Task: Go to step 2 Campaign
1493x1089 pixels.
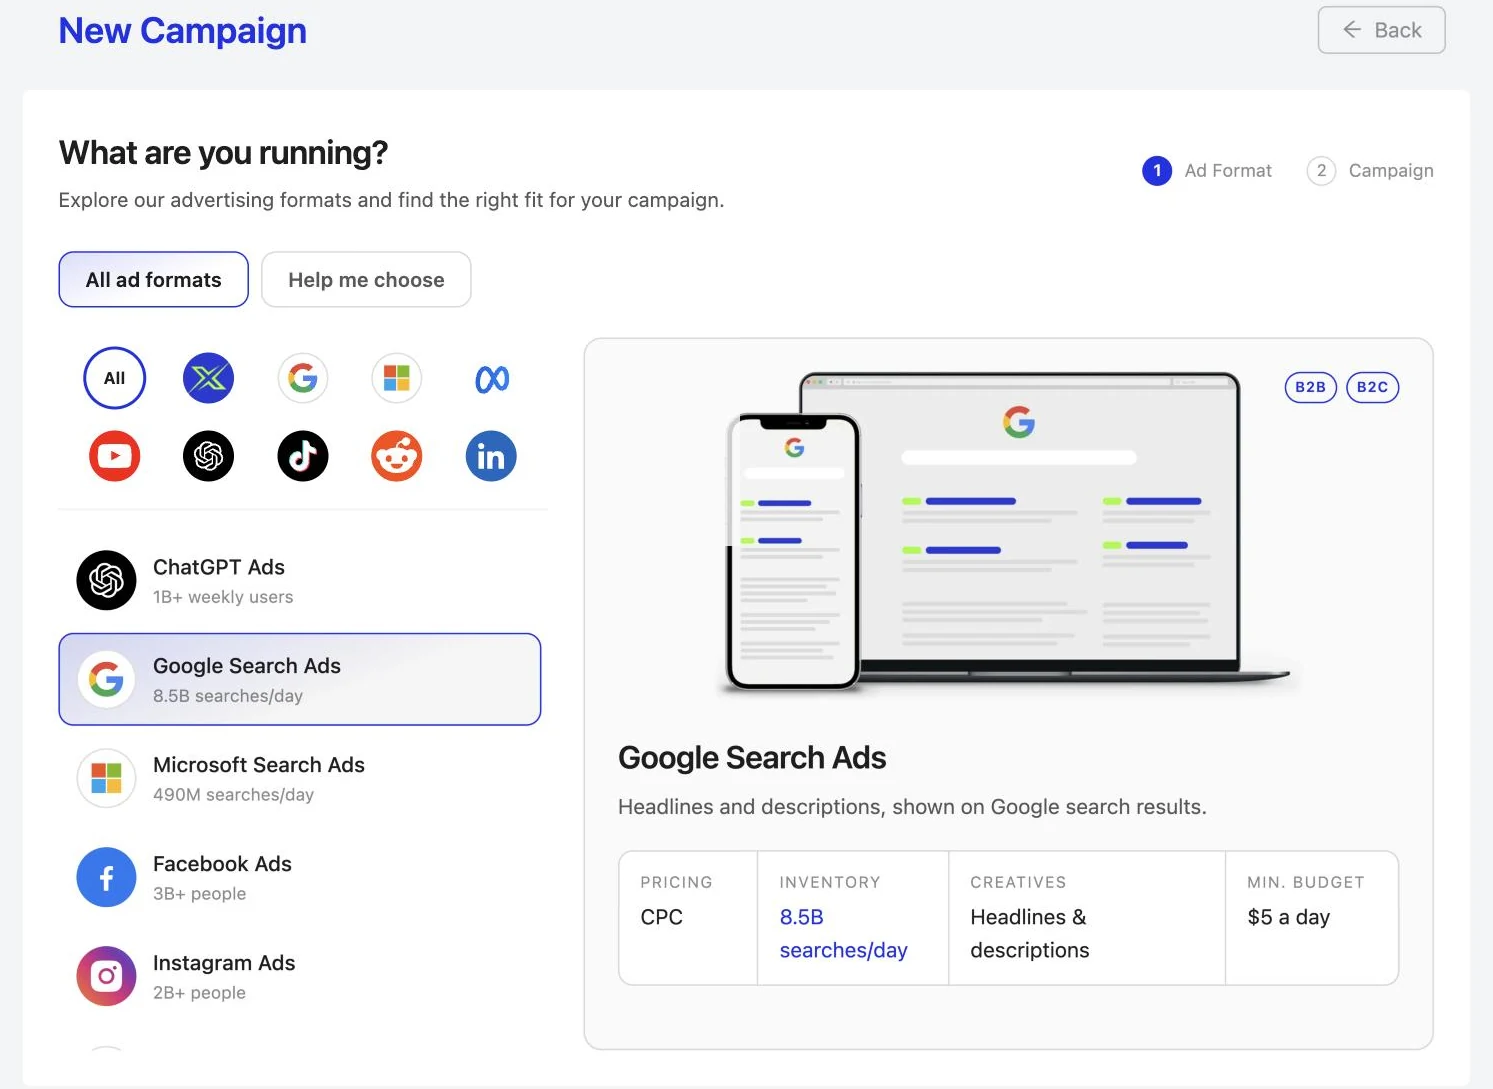Action: point(1370,171)
